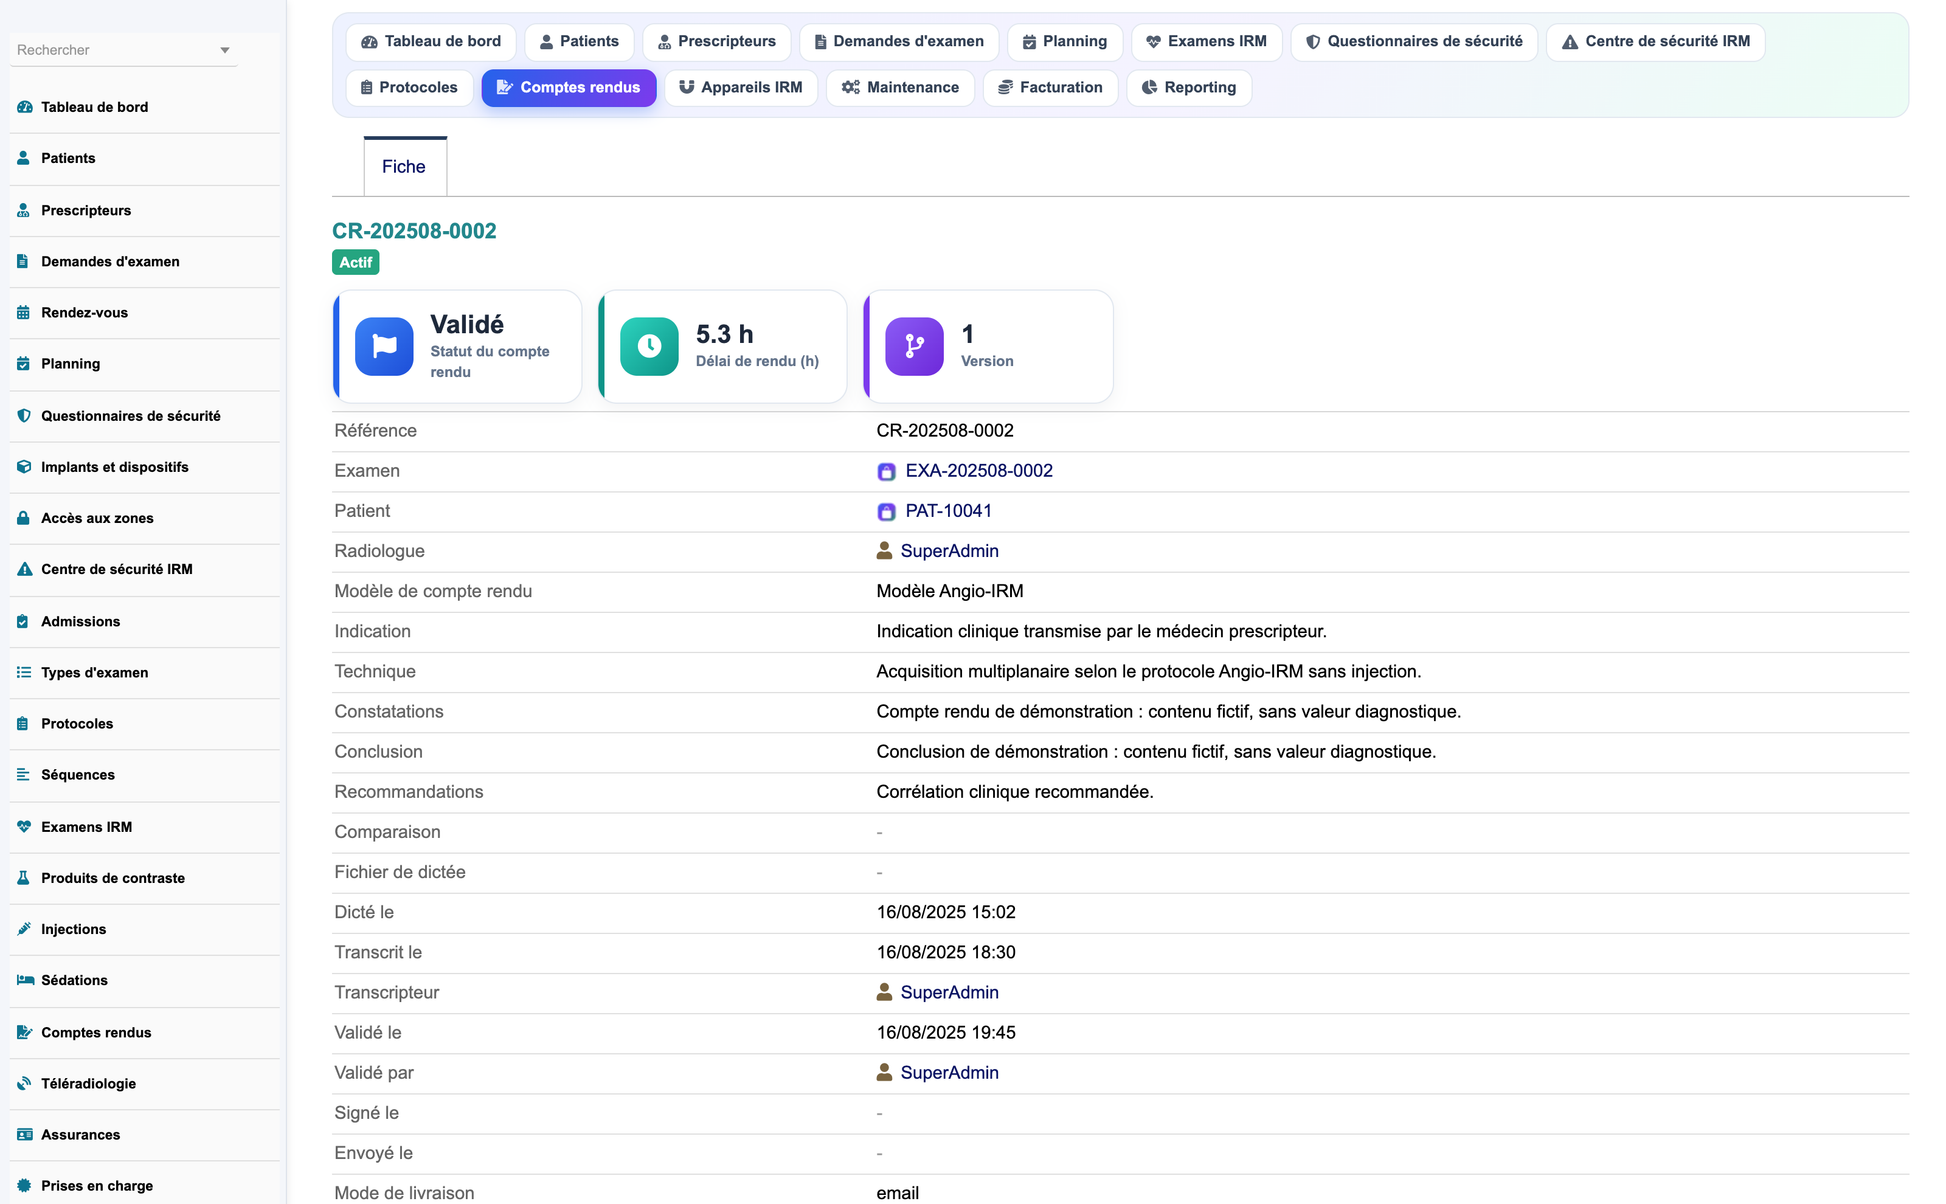Click the teal clock delay icon
This screenshot has height=1204, width=1946.
(649, 346)
